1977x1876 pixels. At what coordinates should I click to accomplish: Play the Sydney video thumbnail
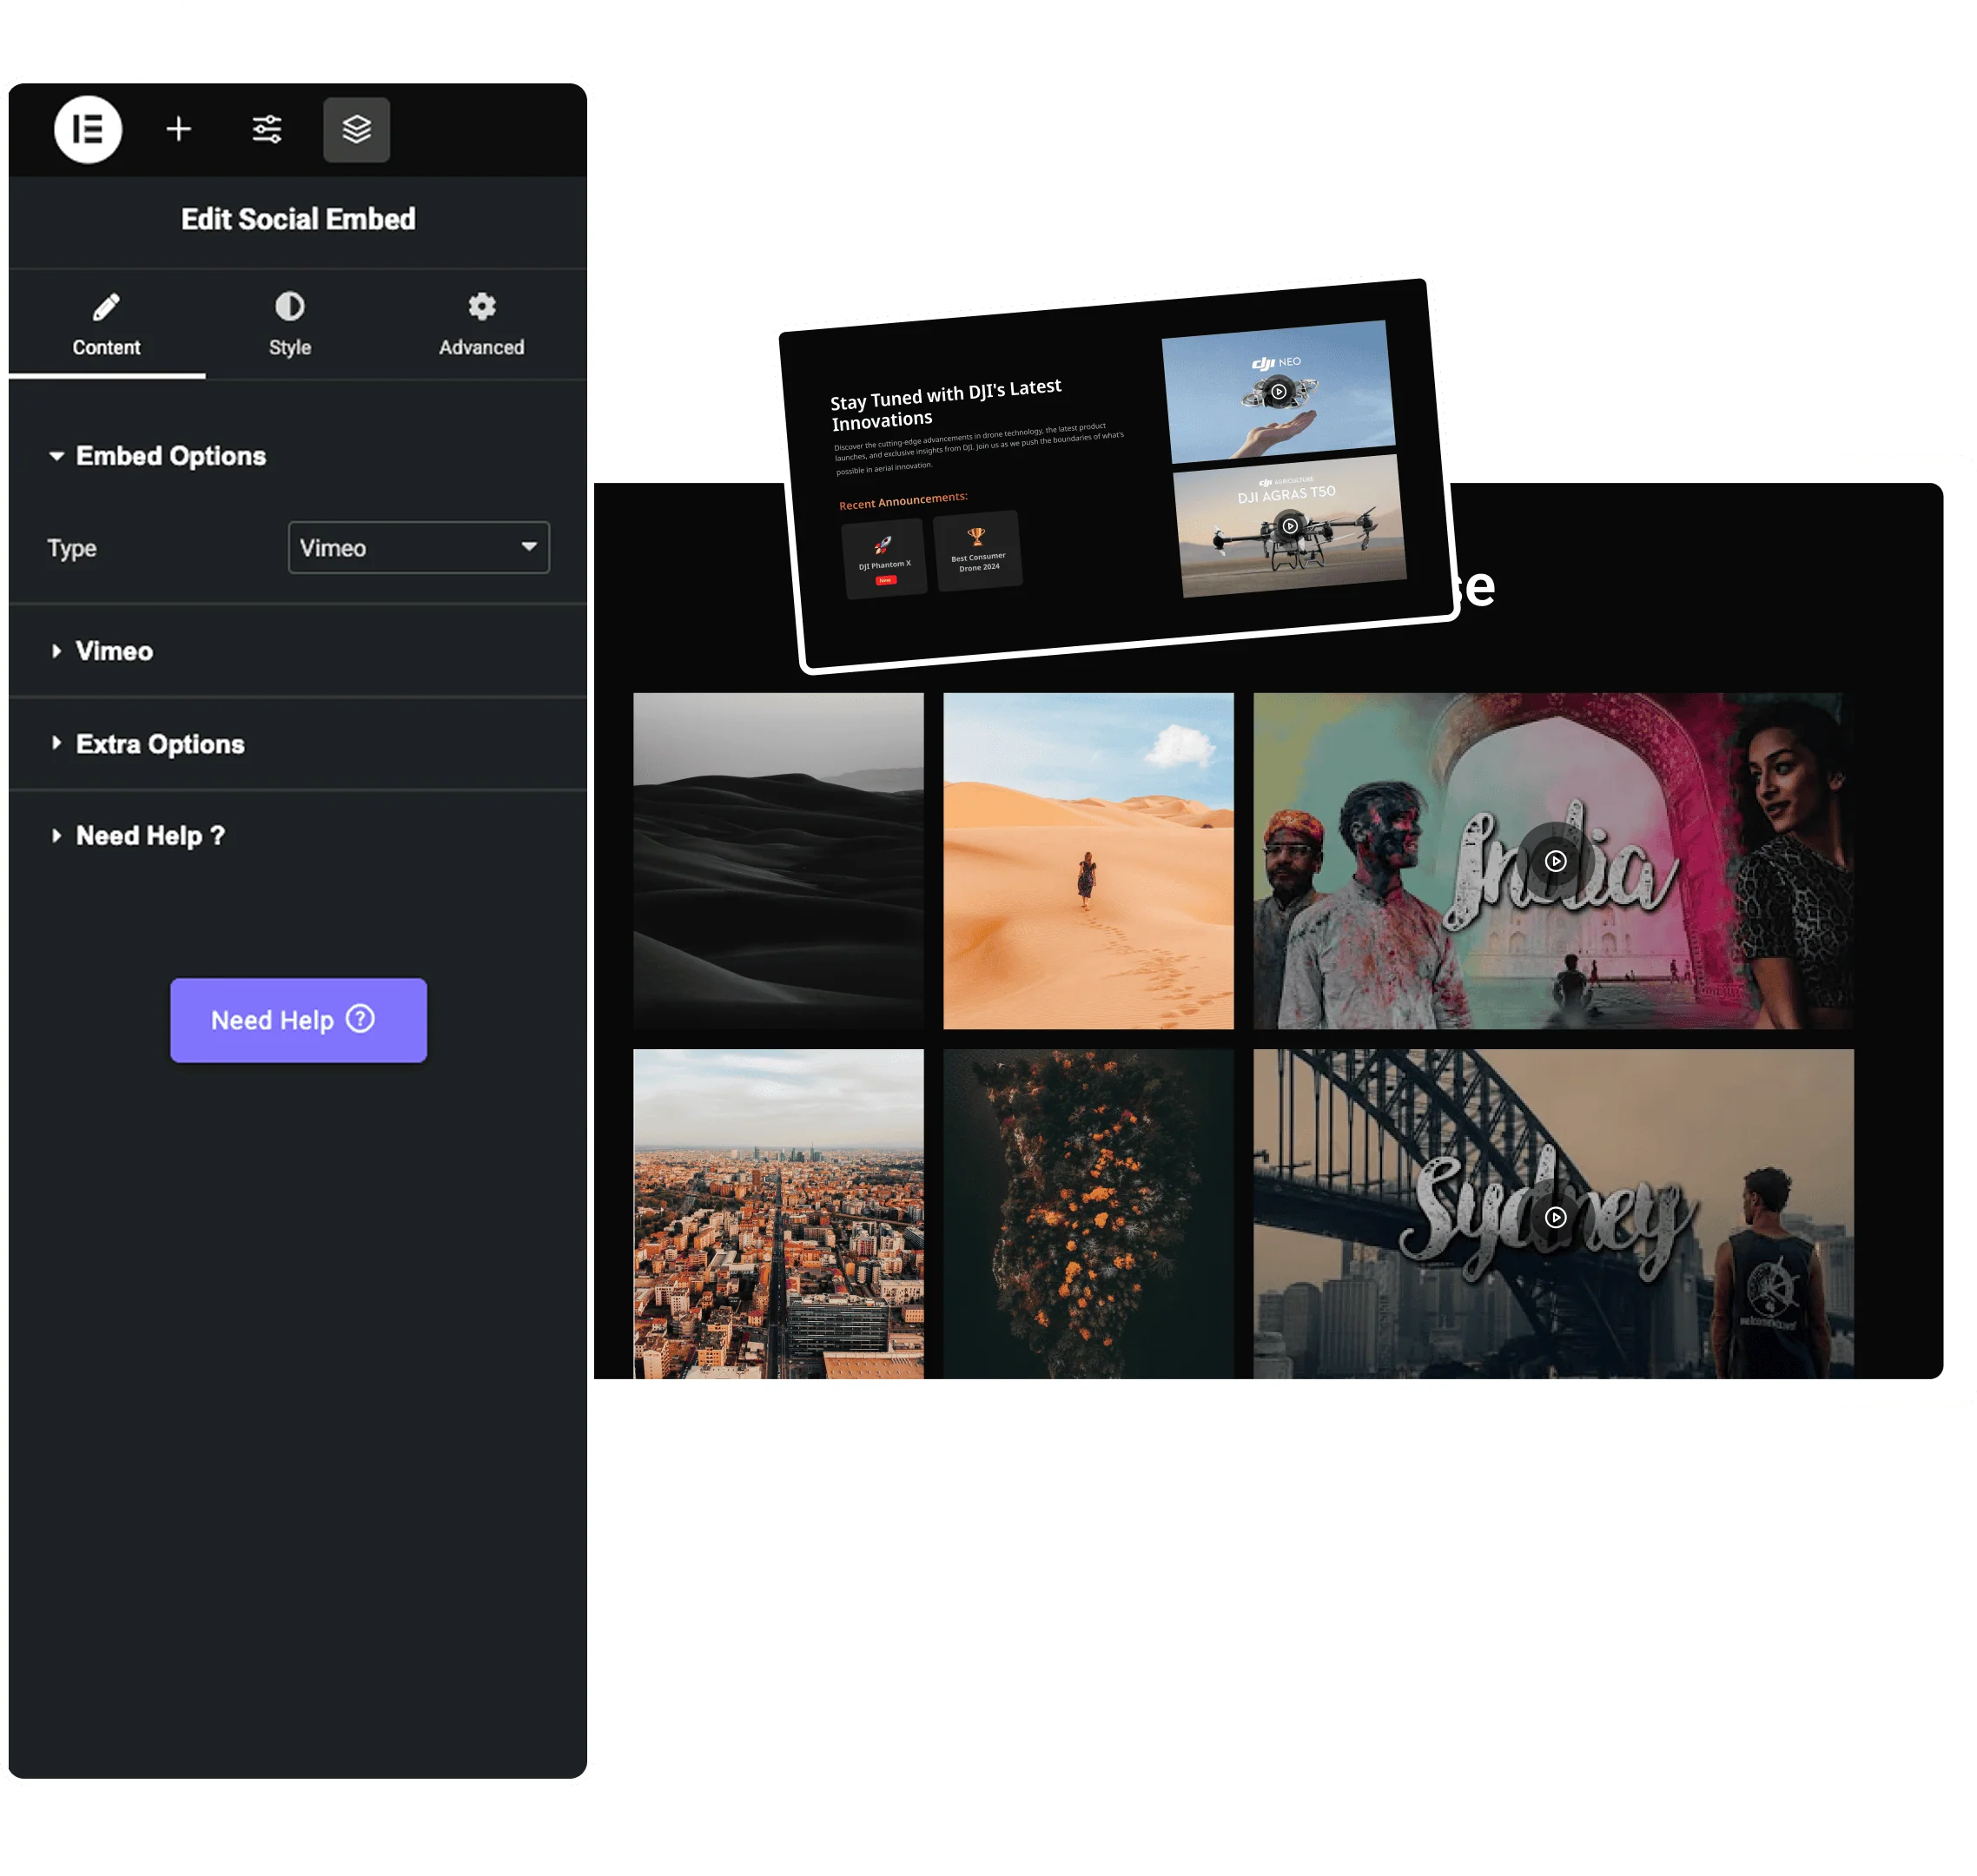(1555, 1217)
